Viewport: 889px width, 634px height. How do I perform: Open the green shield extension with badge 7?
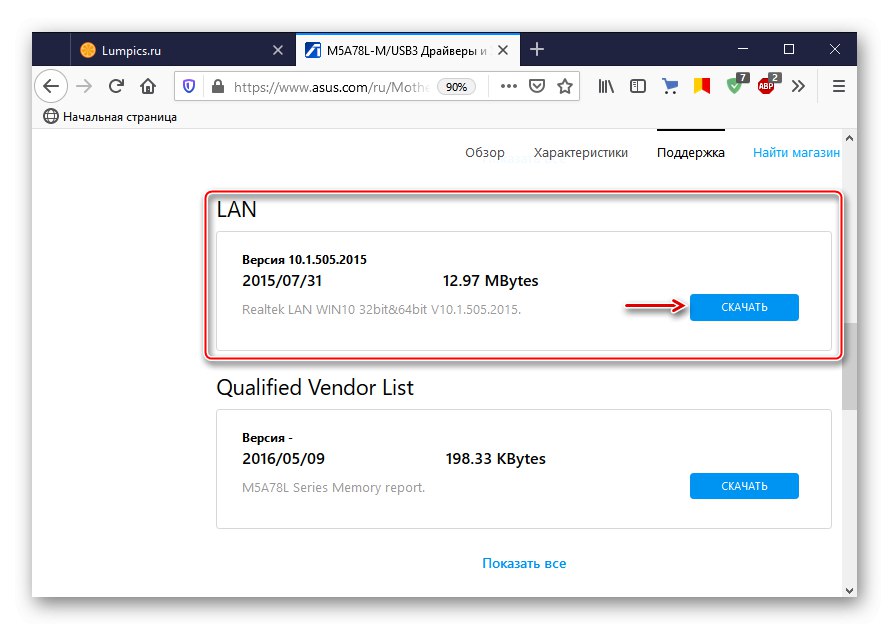pos(736,85)
